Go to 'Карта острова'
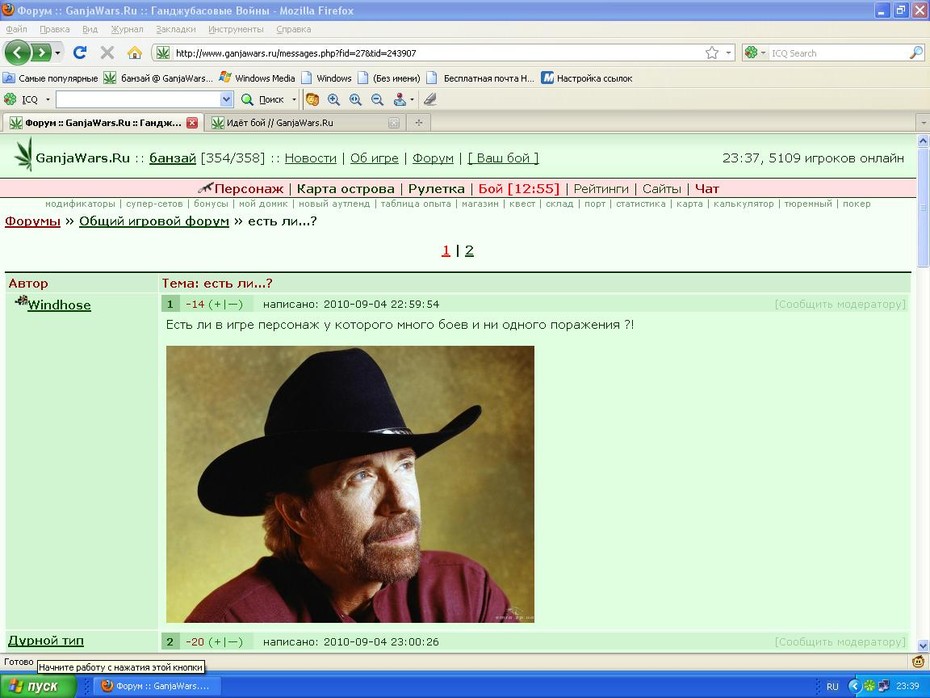The width and height of the screenshot is (930, 698). click(345, 189)
